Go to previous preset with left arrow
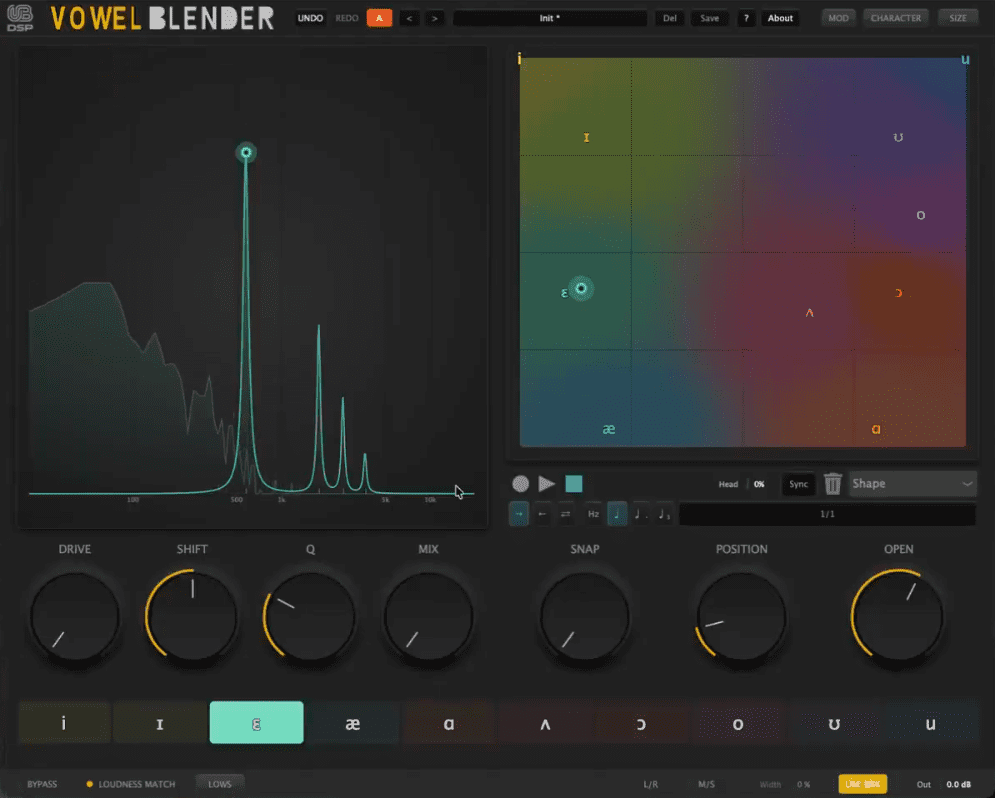Screen dimensions: 995x798 tap(409, 18)
